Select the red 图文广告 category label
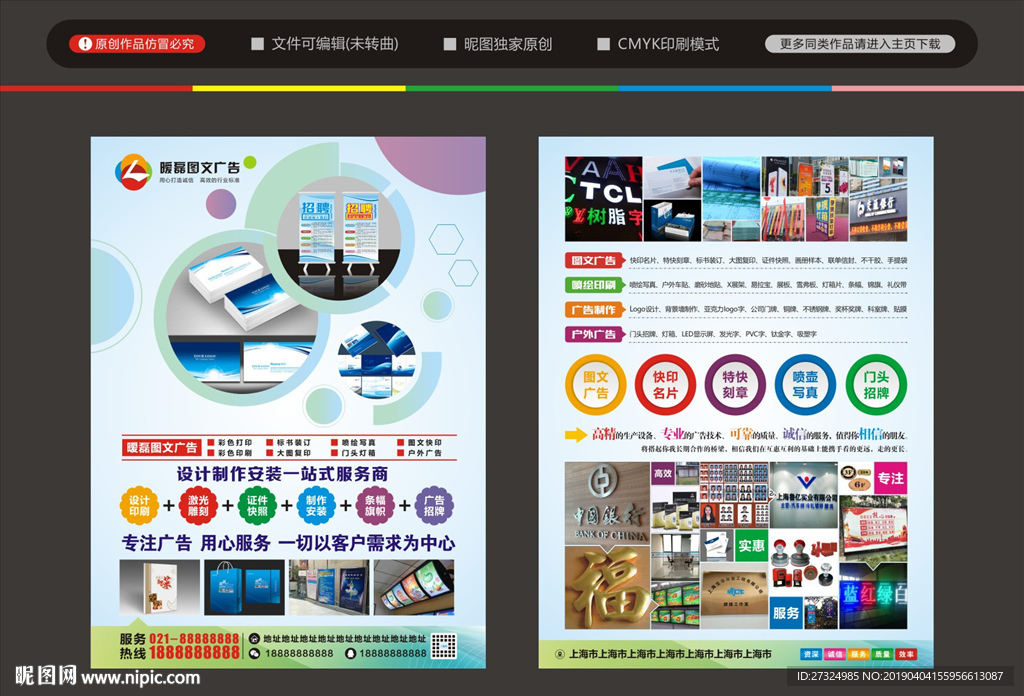The height and width of the screenshot is (696, 1024). [593, 261]
